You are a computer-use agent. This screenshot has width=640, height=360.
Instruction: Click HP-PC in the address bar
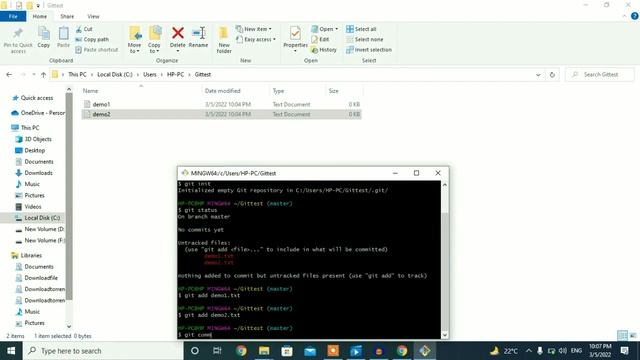(176, 75)
